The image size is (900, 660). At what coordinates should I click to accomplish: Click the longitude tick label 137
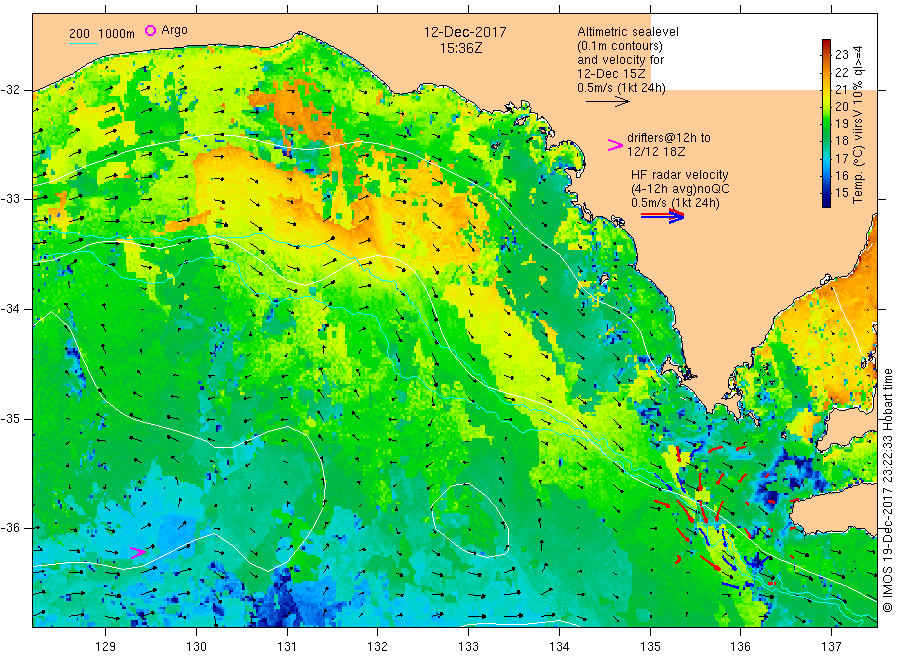[x=831, y=647]
